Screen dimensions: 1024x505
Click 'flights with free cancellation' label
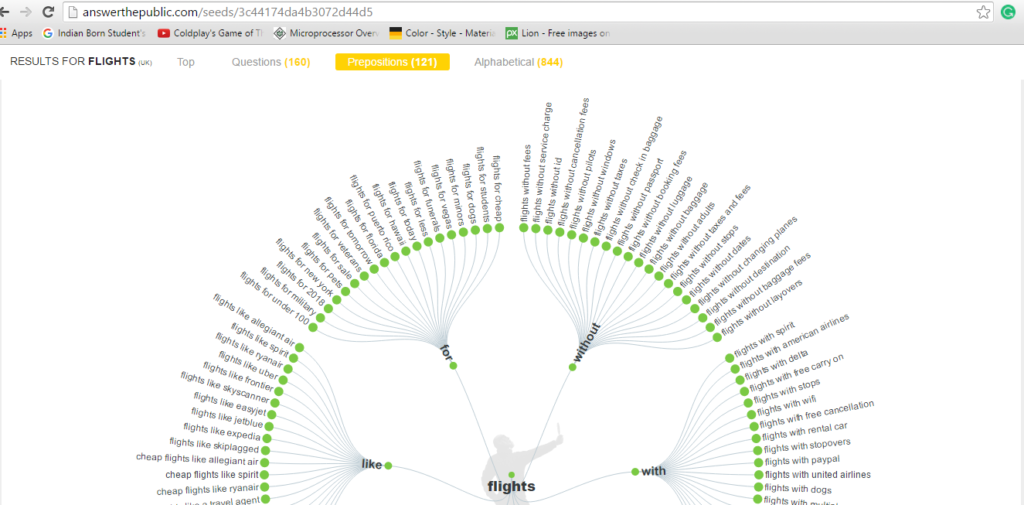coord(817,414)
